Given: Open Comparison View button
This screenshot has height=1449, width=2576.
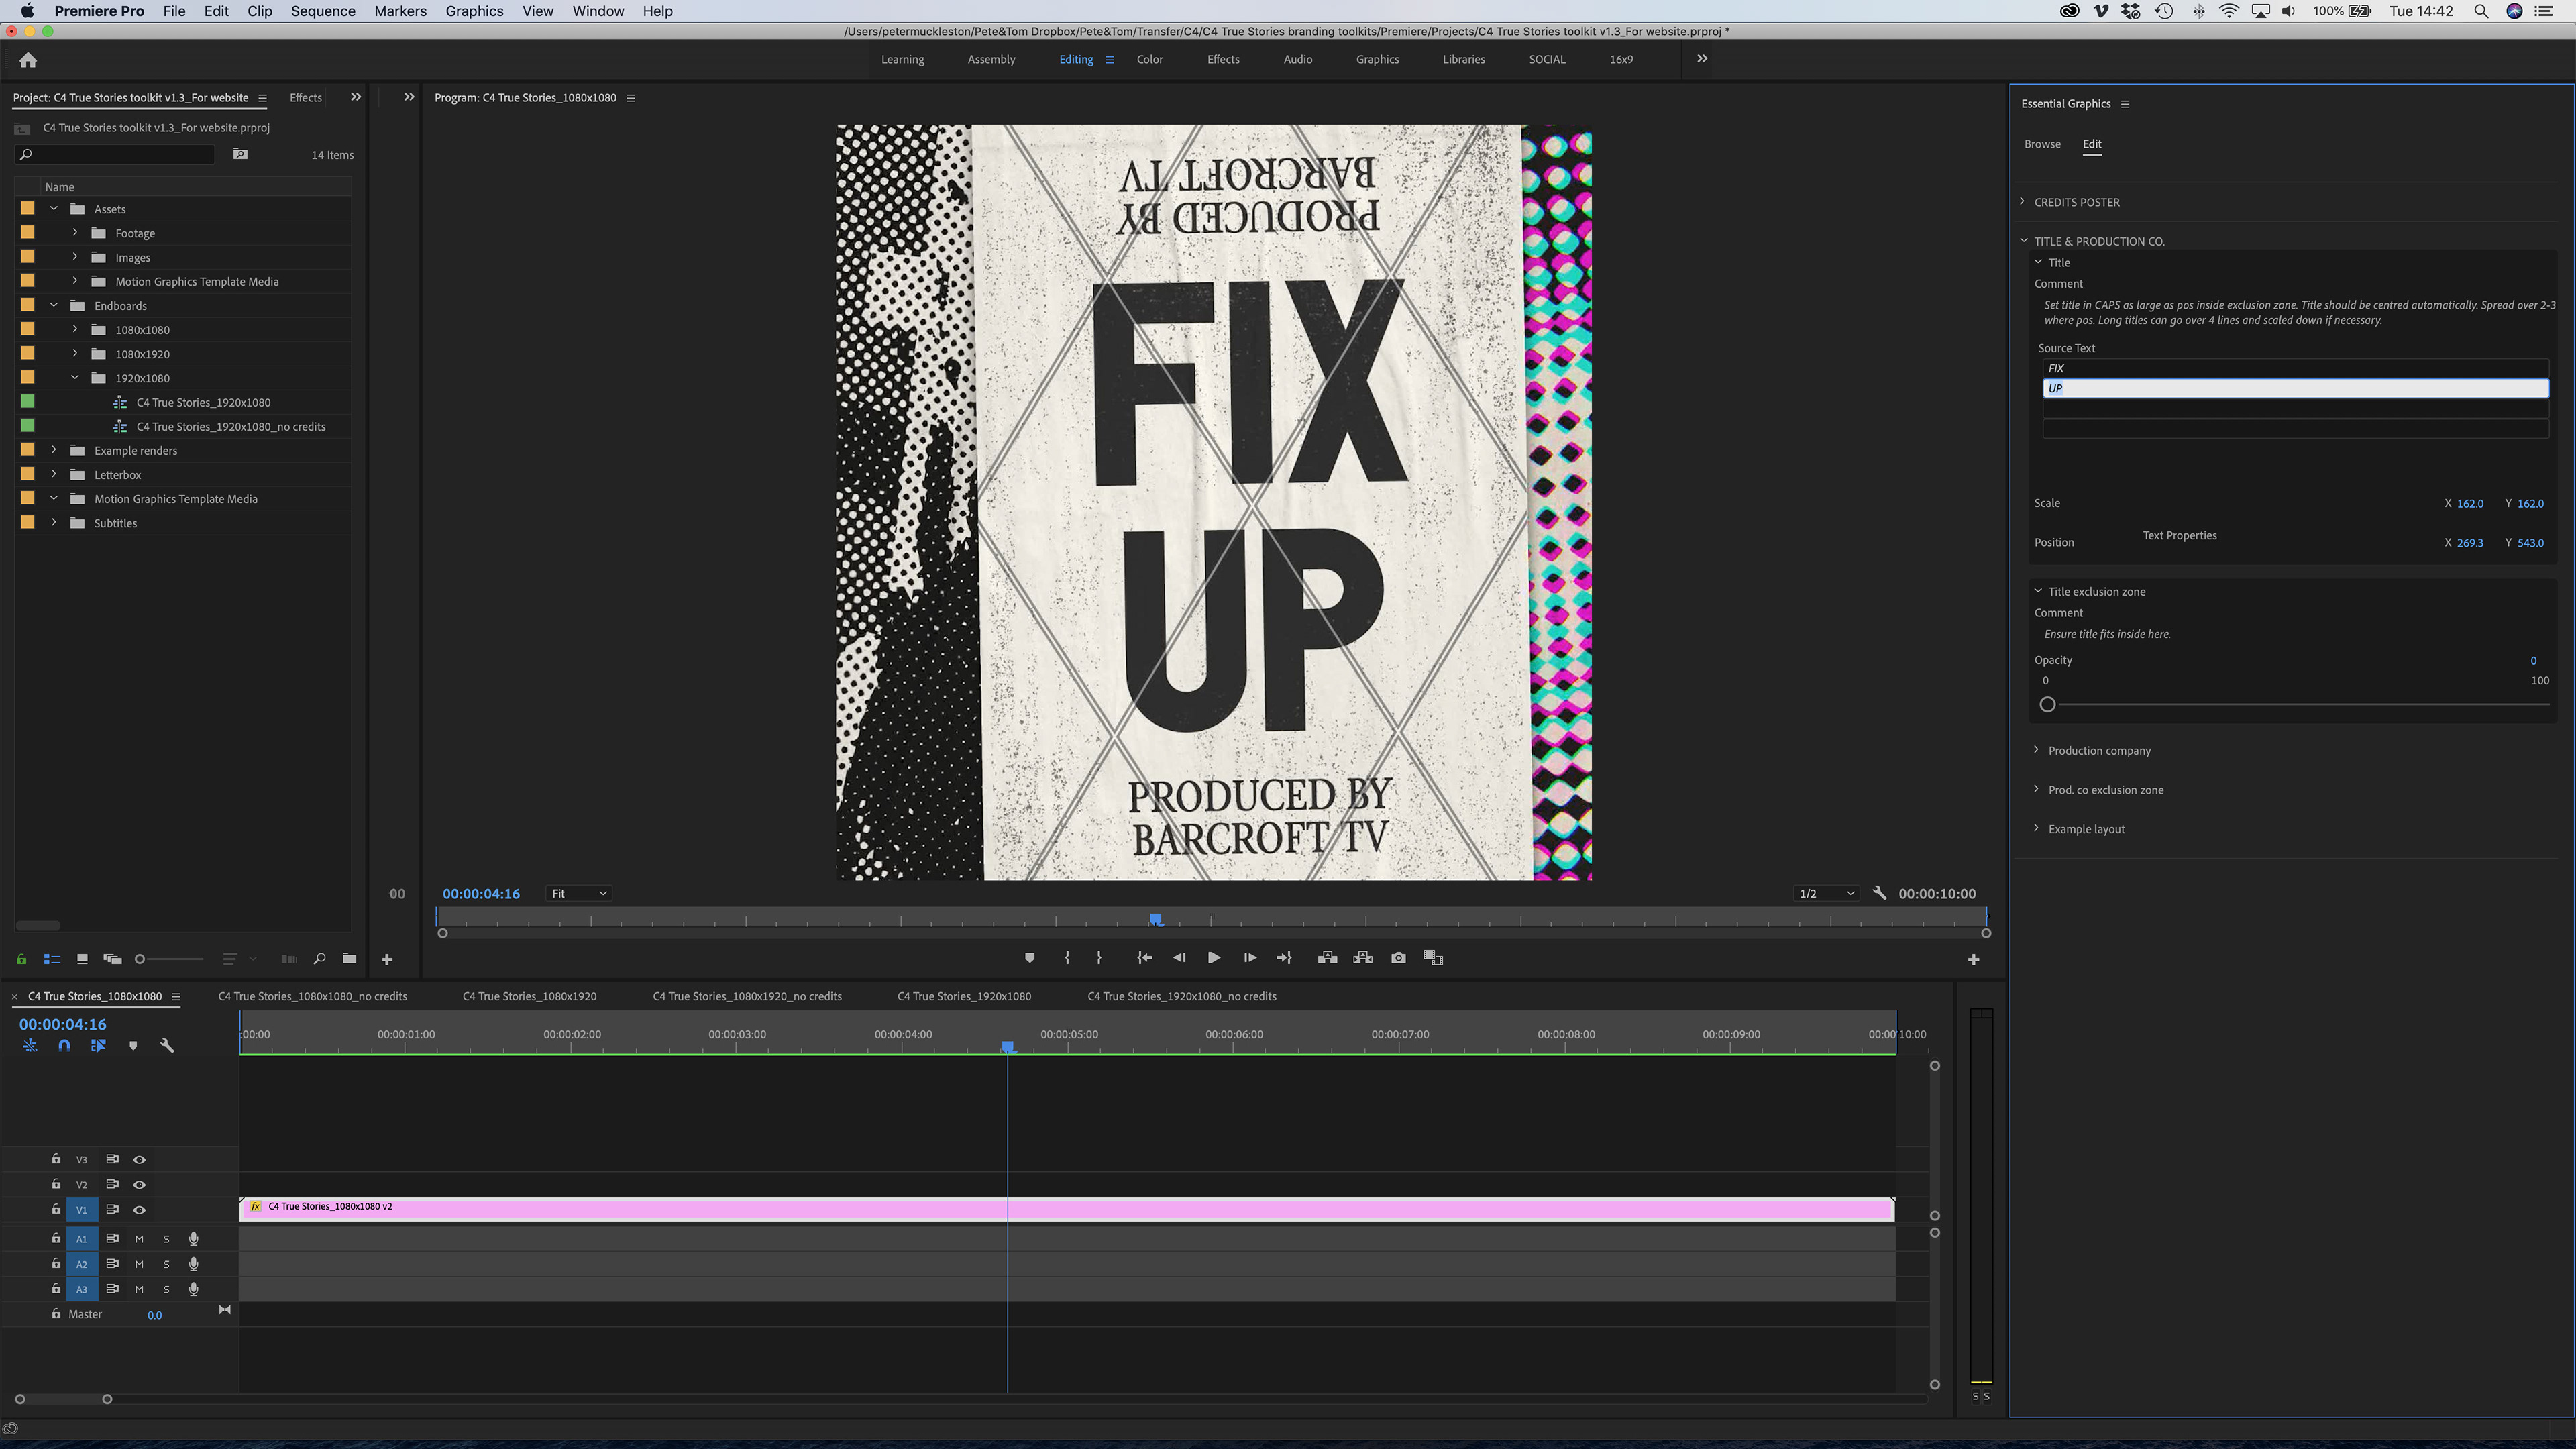Looking at the screenshot, I should pos(1433,958).
